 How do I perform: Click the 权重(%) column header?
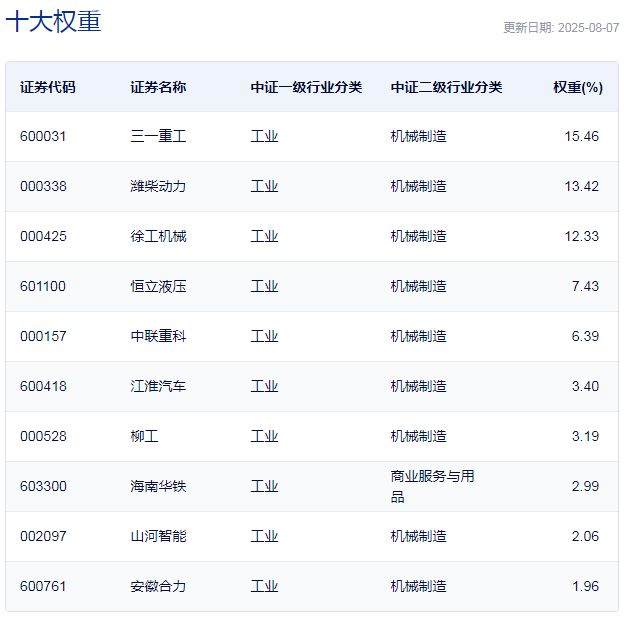click(578, 87)
